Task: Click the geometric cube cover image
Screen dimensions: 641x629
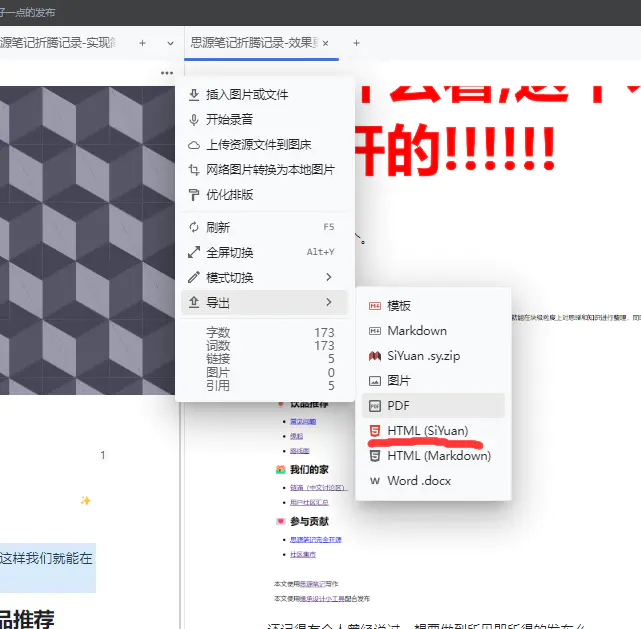Action: (87, 240)
